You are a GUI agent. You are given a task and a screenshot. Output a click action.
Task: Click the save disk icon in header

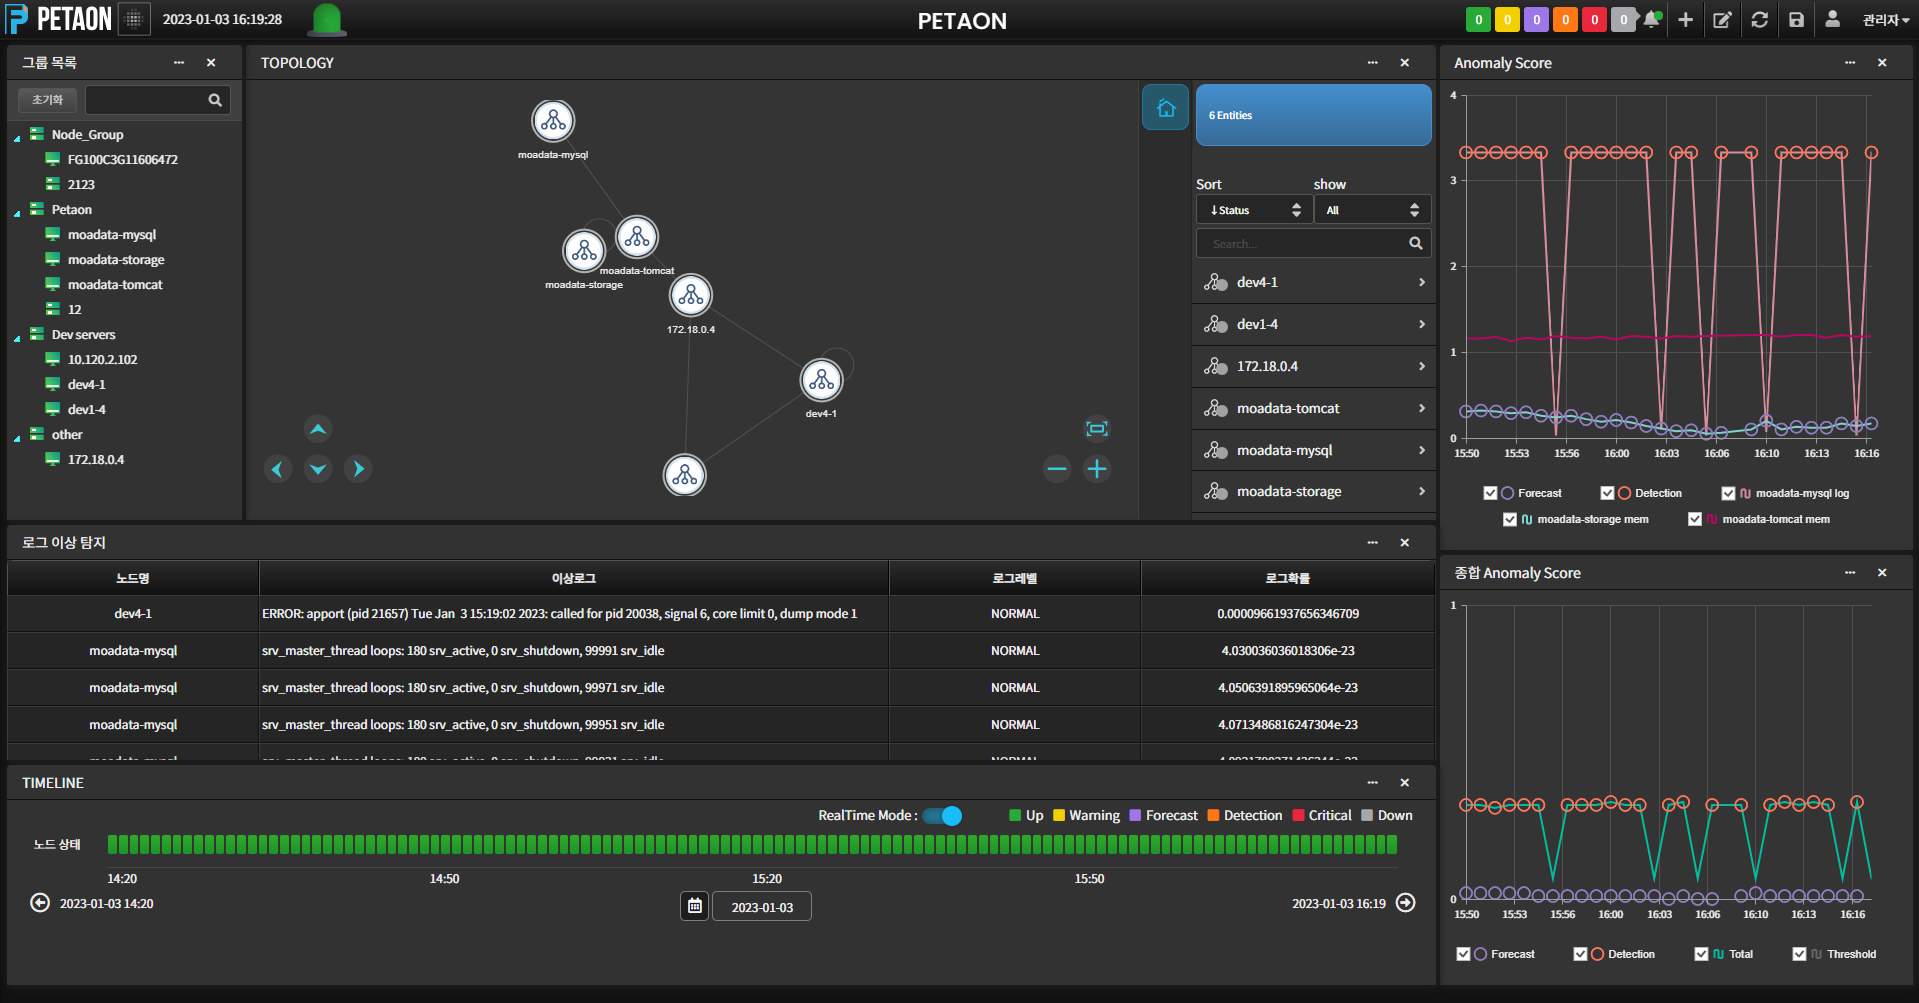(1797, 20)
